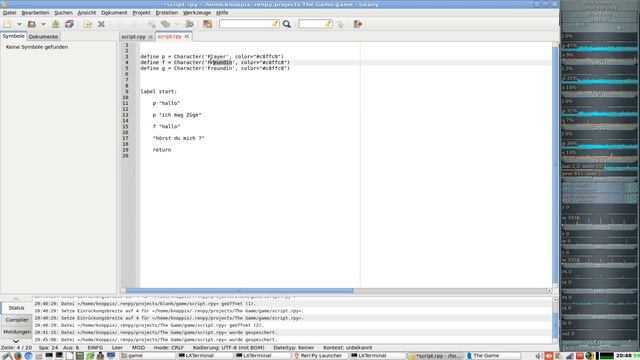640x360 pixels.
Task: Create a new file via toolbar icon
Action: pyautogui.click(x=8, y=24)
